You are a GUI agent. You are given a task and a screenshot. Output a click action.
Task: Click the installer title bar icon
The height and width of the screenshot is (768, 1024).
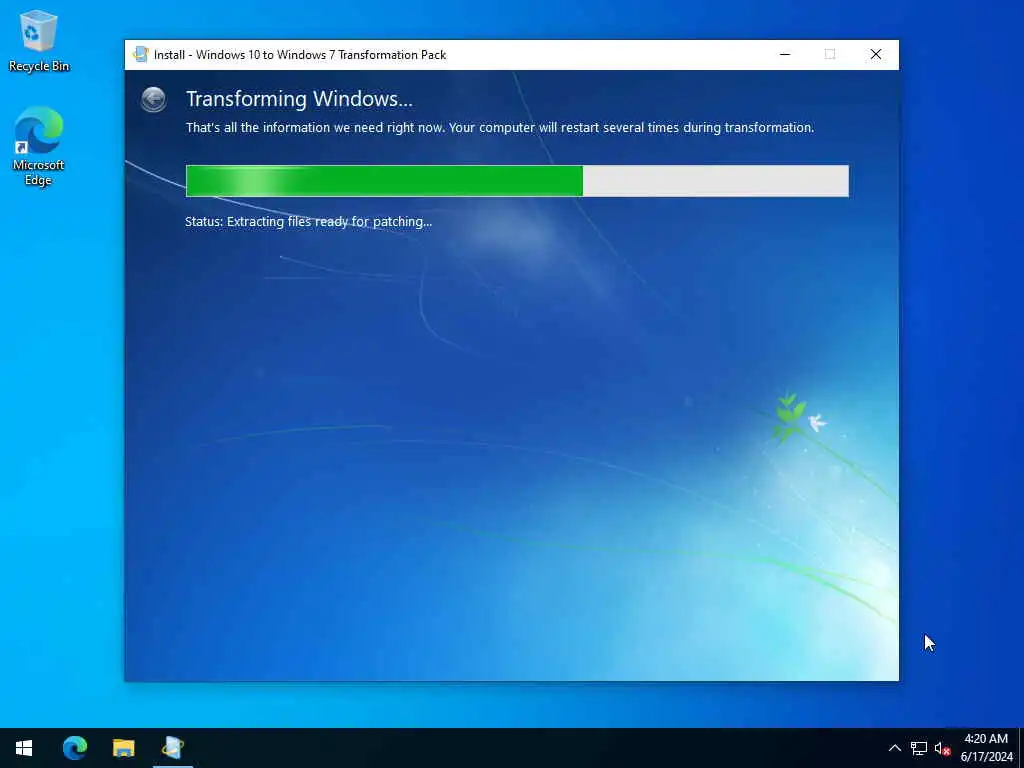pyautogui.click(x=140, y=54)
